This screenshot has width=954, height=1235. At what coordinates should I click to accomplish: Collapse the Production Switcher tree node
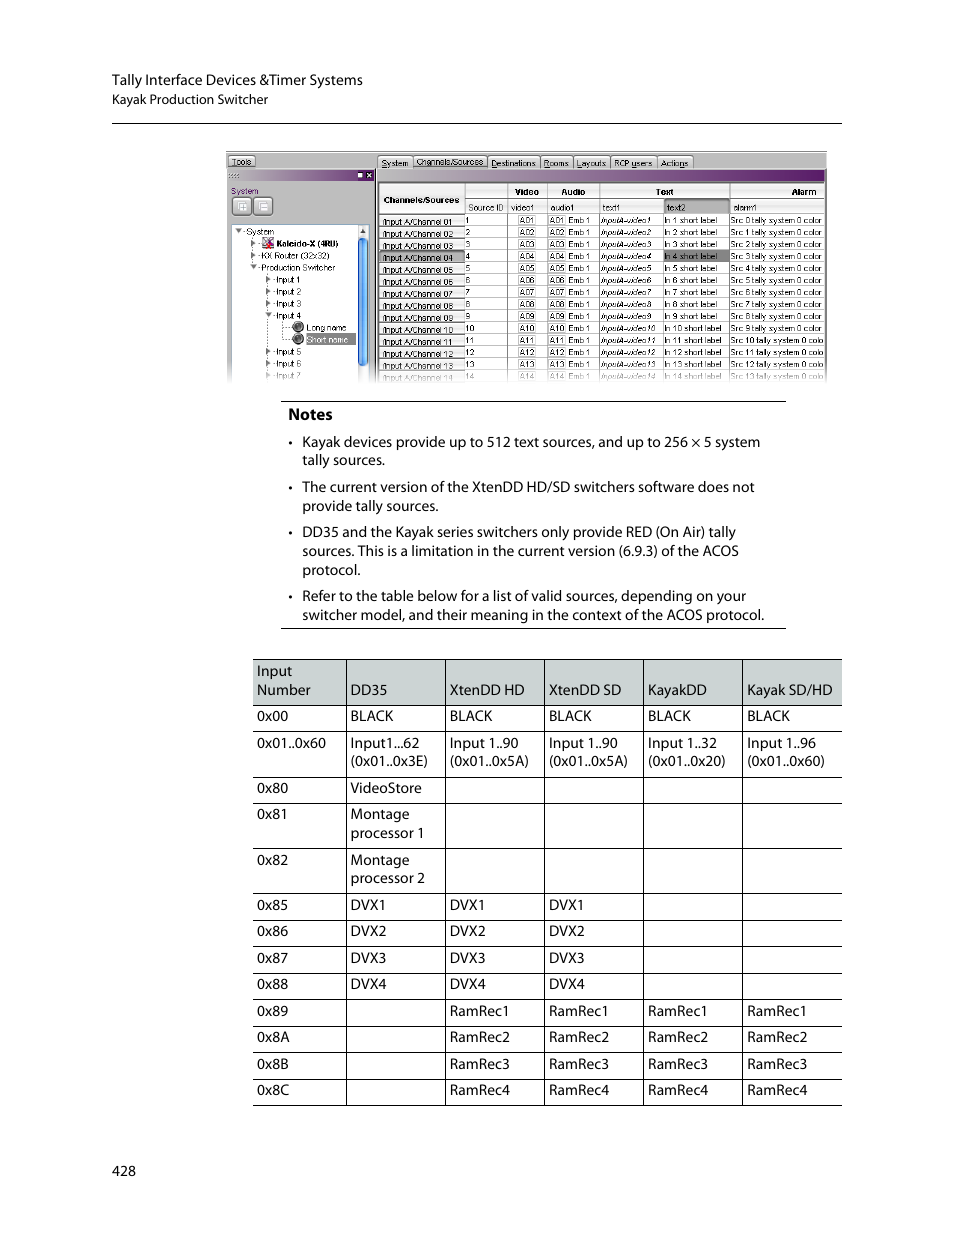coord(254,267)
